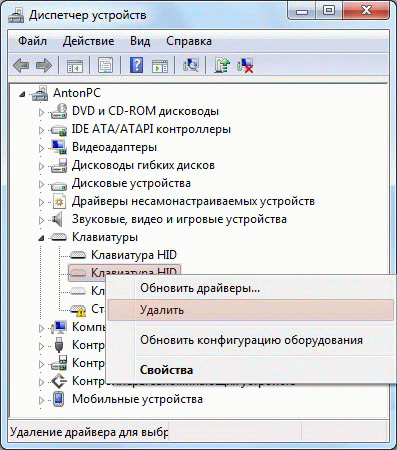Expand the Видеоадаптеры node
The width and height of the screenshot is (397, 450).
pyautogui.click(x=41, y=148)
